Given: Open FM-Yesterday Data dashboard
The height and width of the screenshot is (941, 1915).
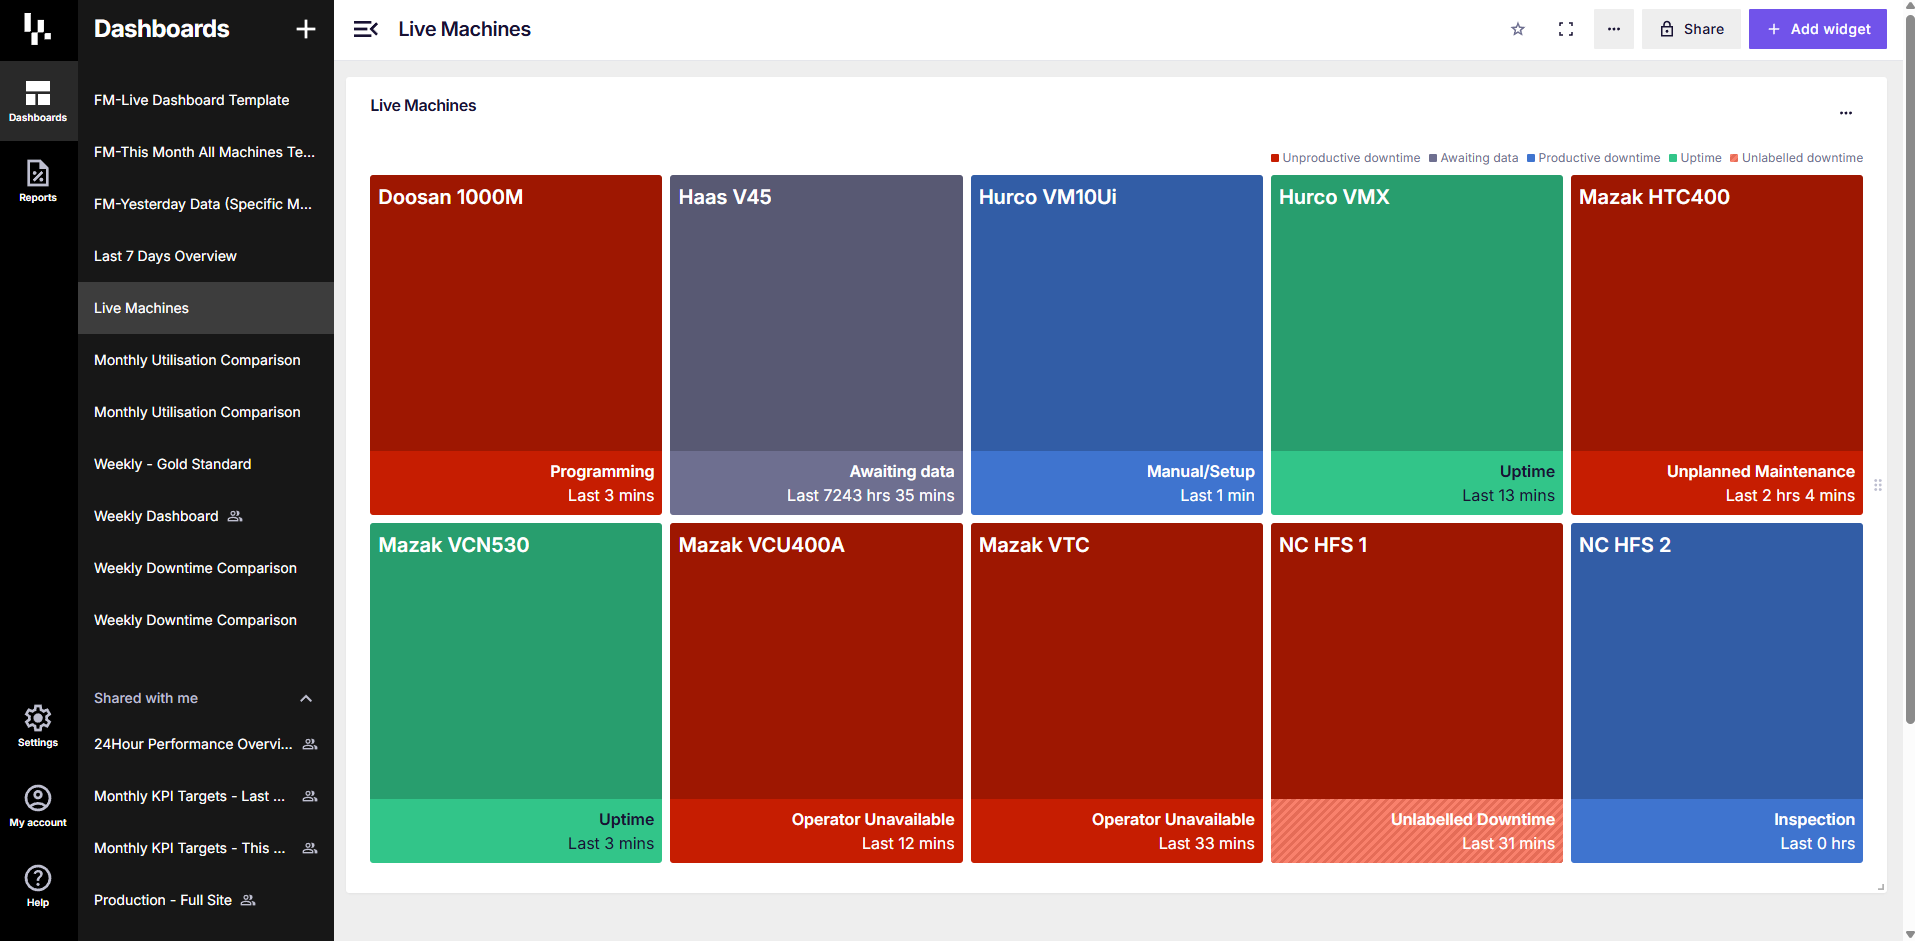Looking at the screenshot, I should (x=206, y=204).
